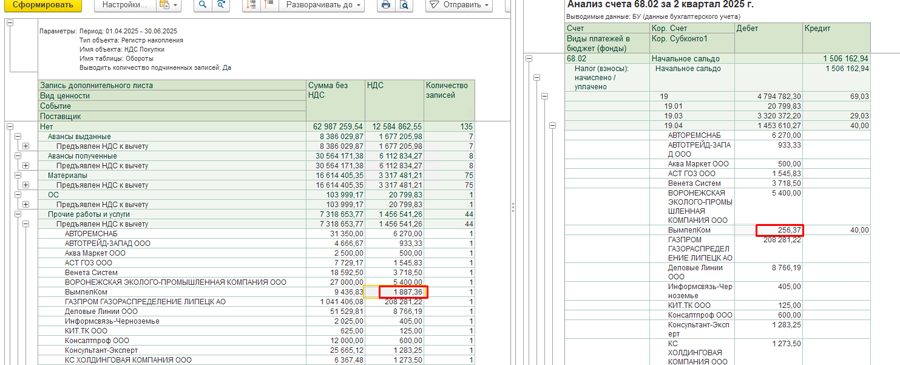Select Аква Маркет ООО in left report
The width and height of the screenshot is (900, 365).
[94, 253]
